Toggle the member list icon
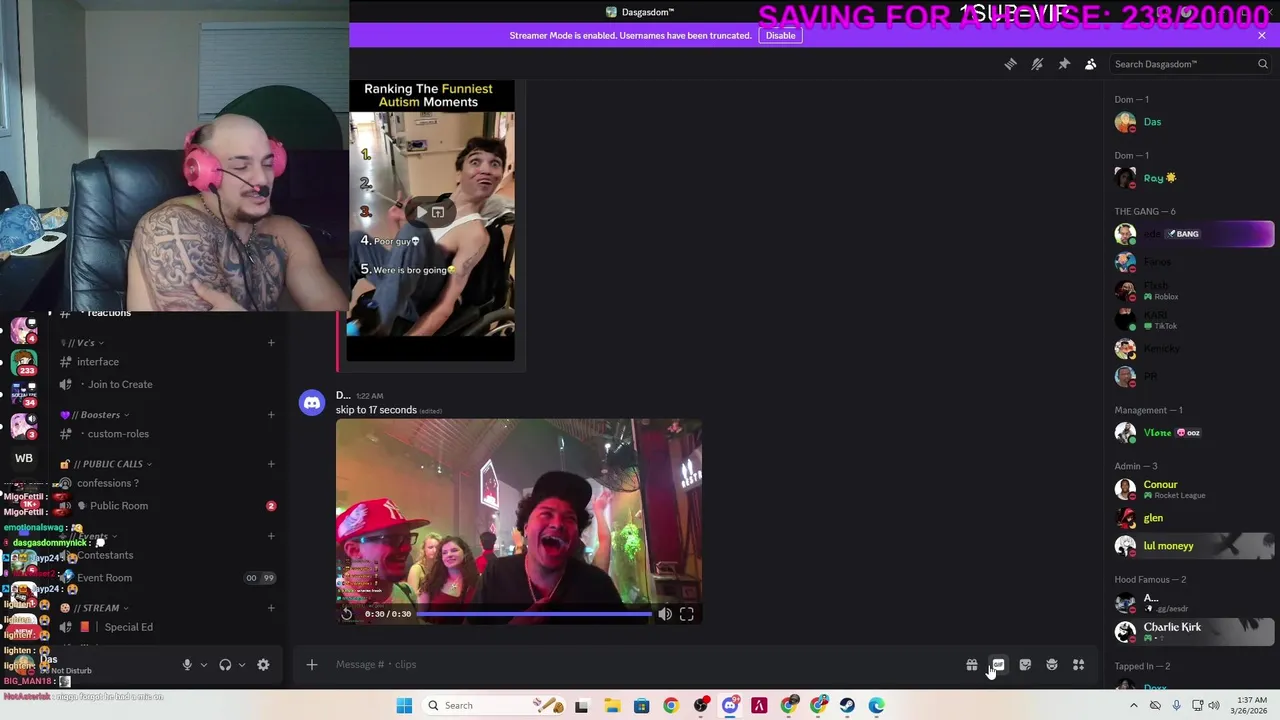This screenshot has height=720, width=1280. coord(1091,64)
